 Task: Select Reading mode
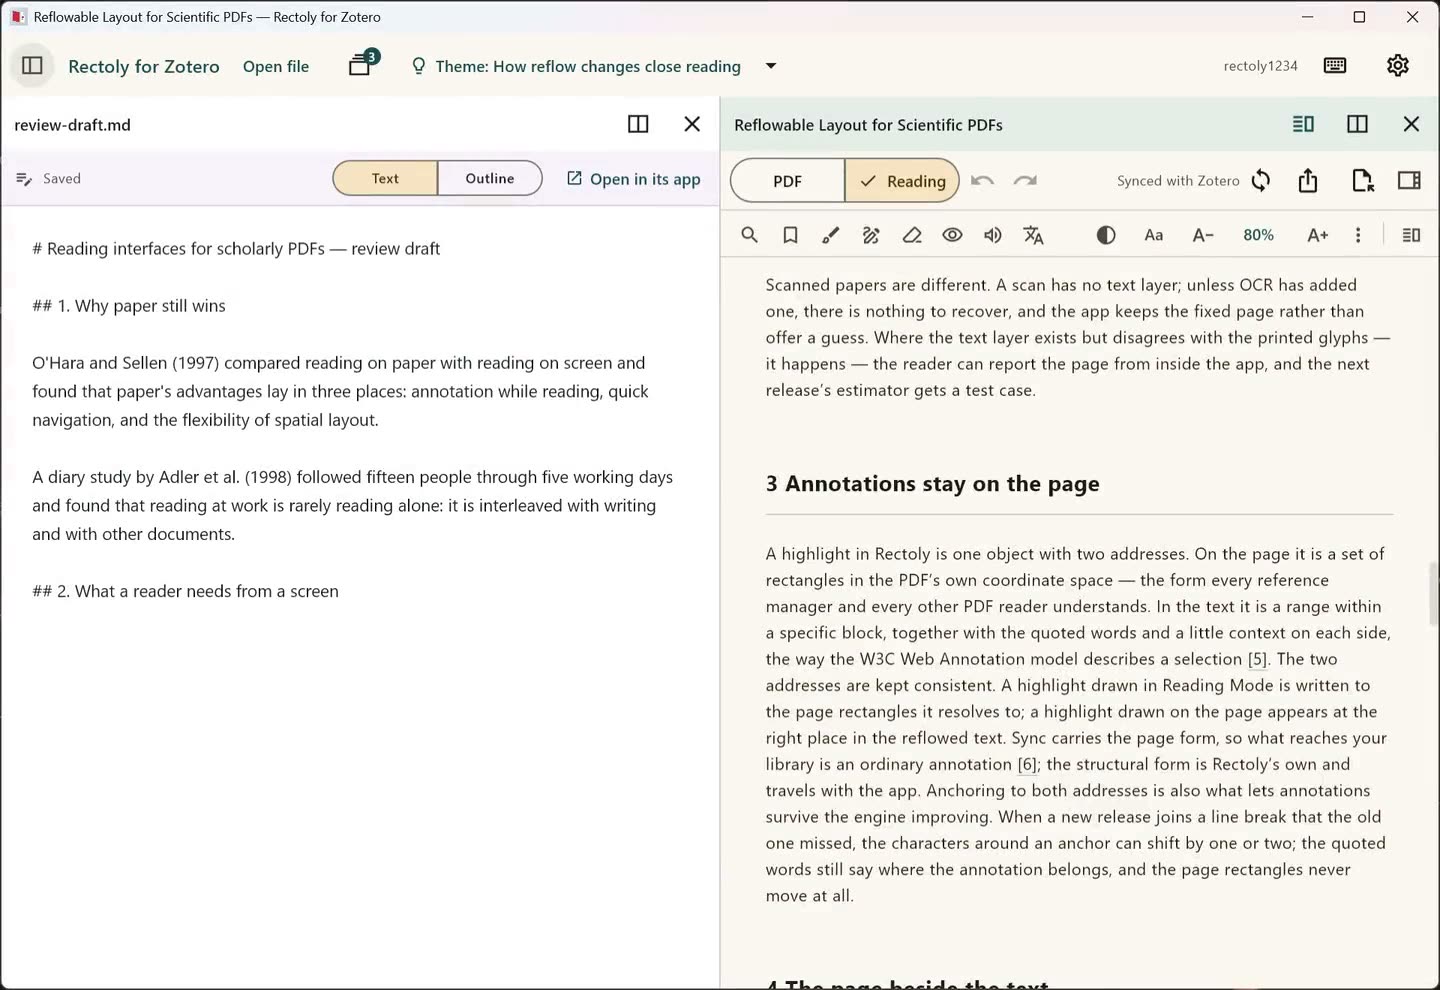902,181
